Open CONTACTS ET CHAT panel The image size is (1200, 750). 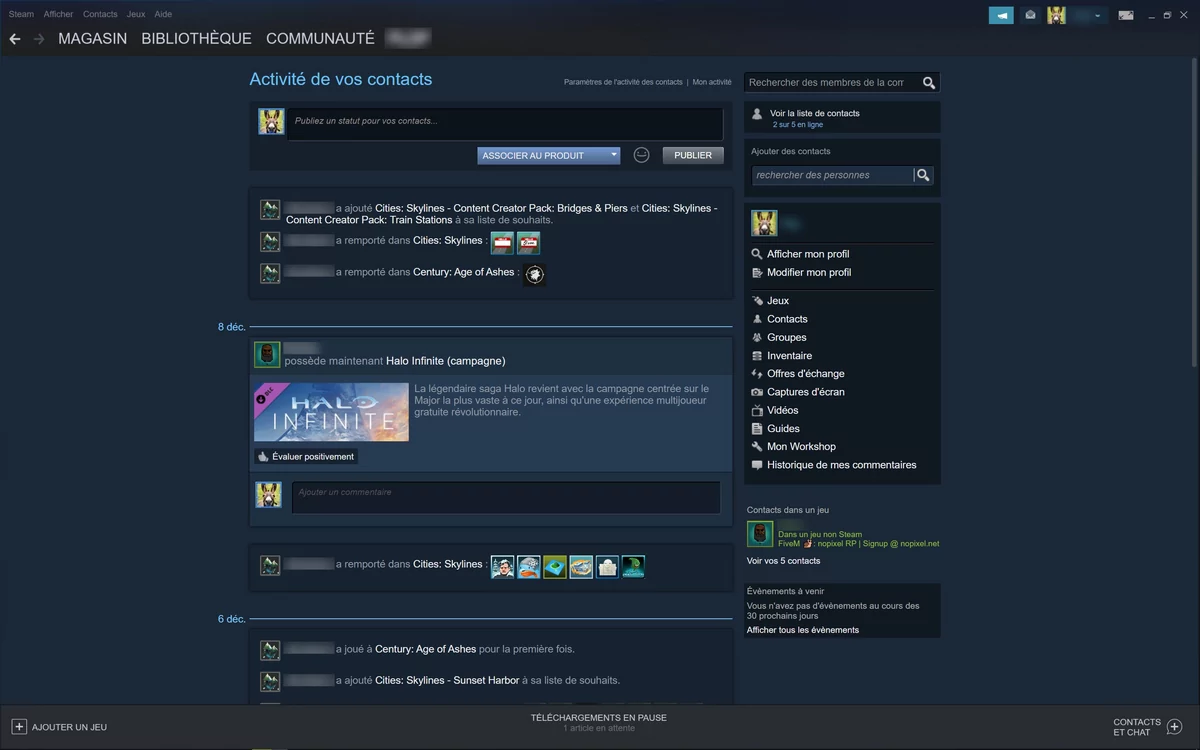pyautogui.click(x=1147, y=727)
